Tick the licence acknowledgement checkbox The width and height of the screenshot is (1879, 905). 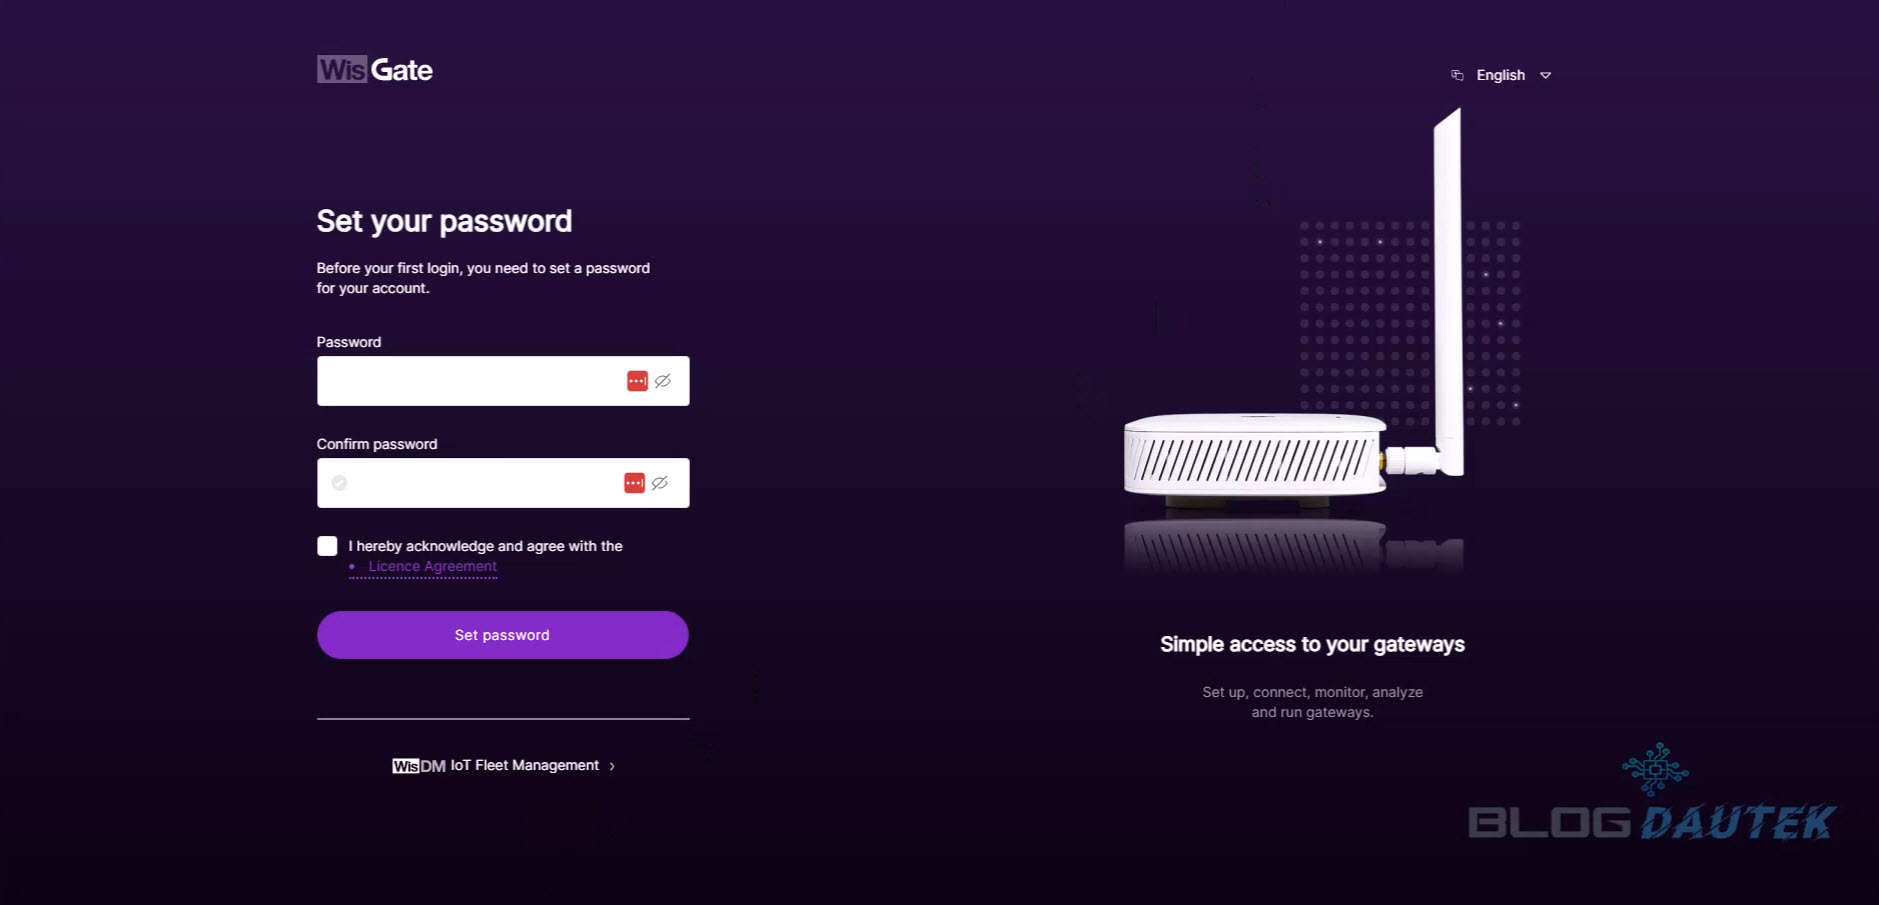pos(327,546)
